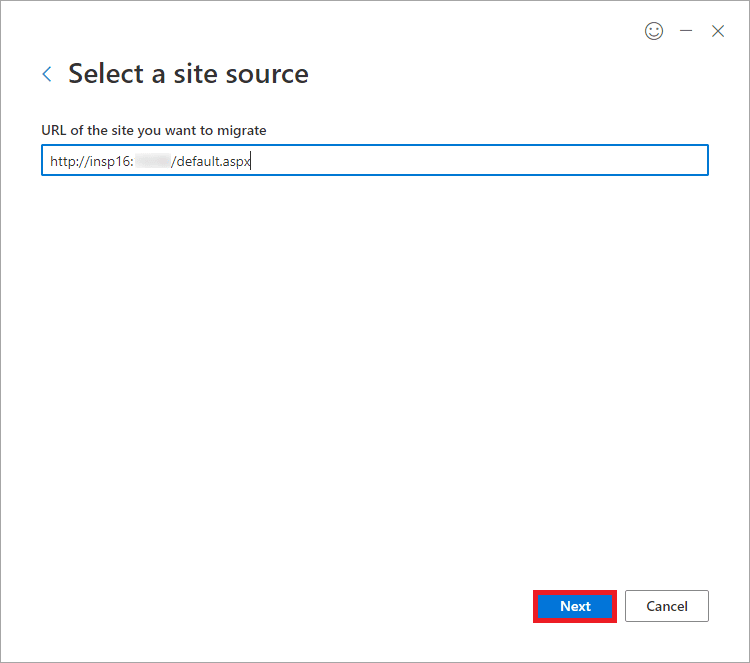The image size is (750, 663).
Task: Go back using the left chevron arrow
Action: click(47, 74)
